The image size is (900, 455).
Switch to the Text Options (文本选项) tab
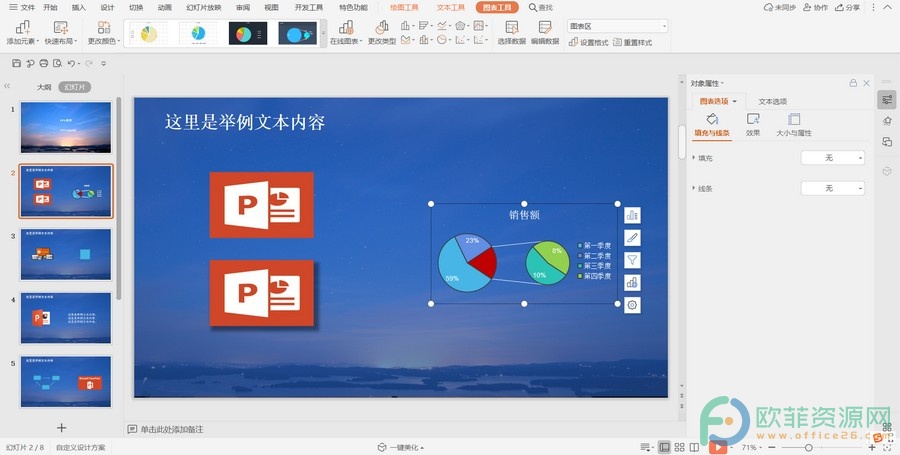click(x=773, y=102)
